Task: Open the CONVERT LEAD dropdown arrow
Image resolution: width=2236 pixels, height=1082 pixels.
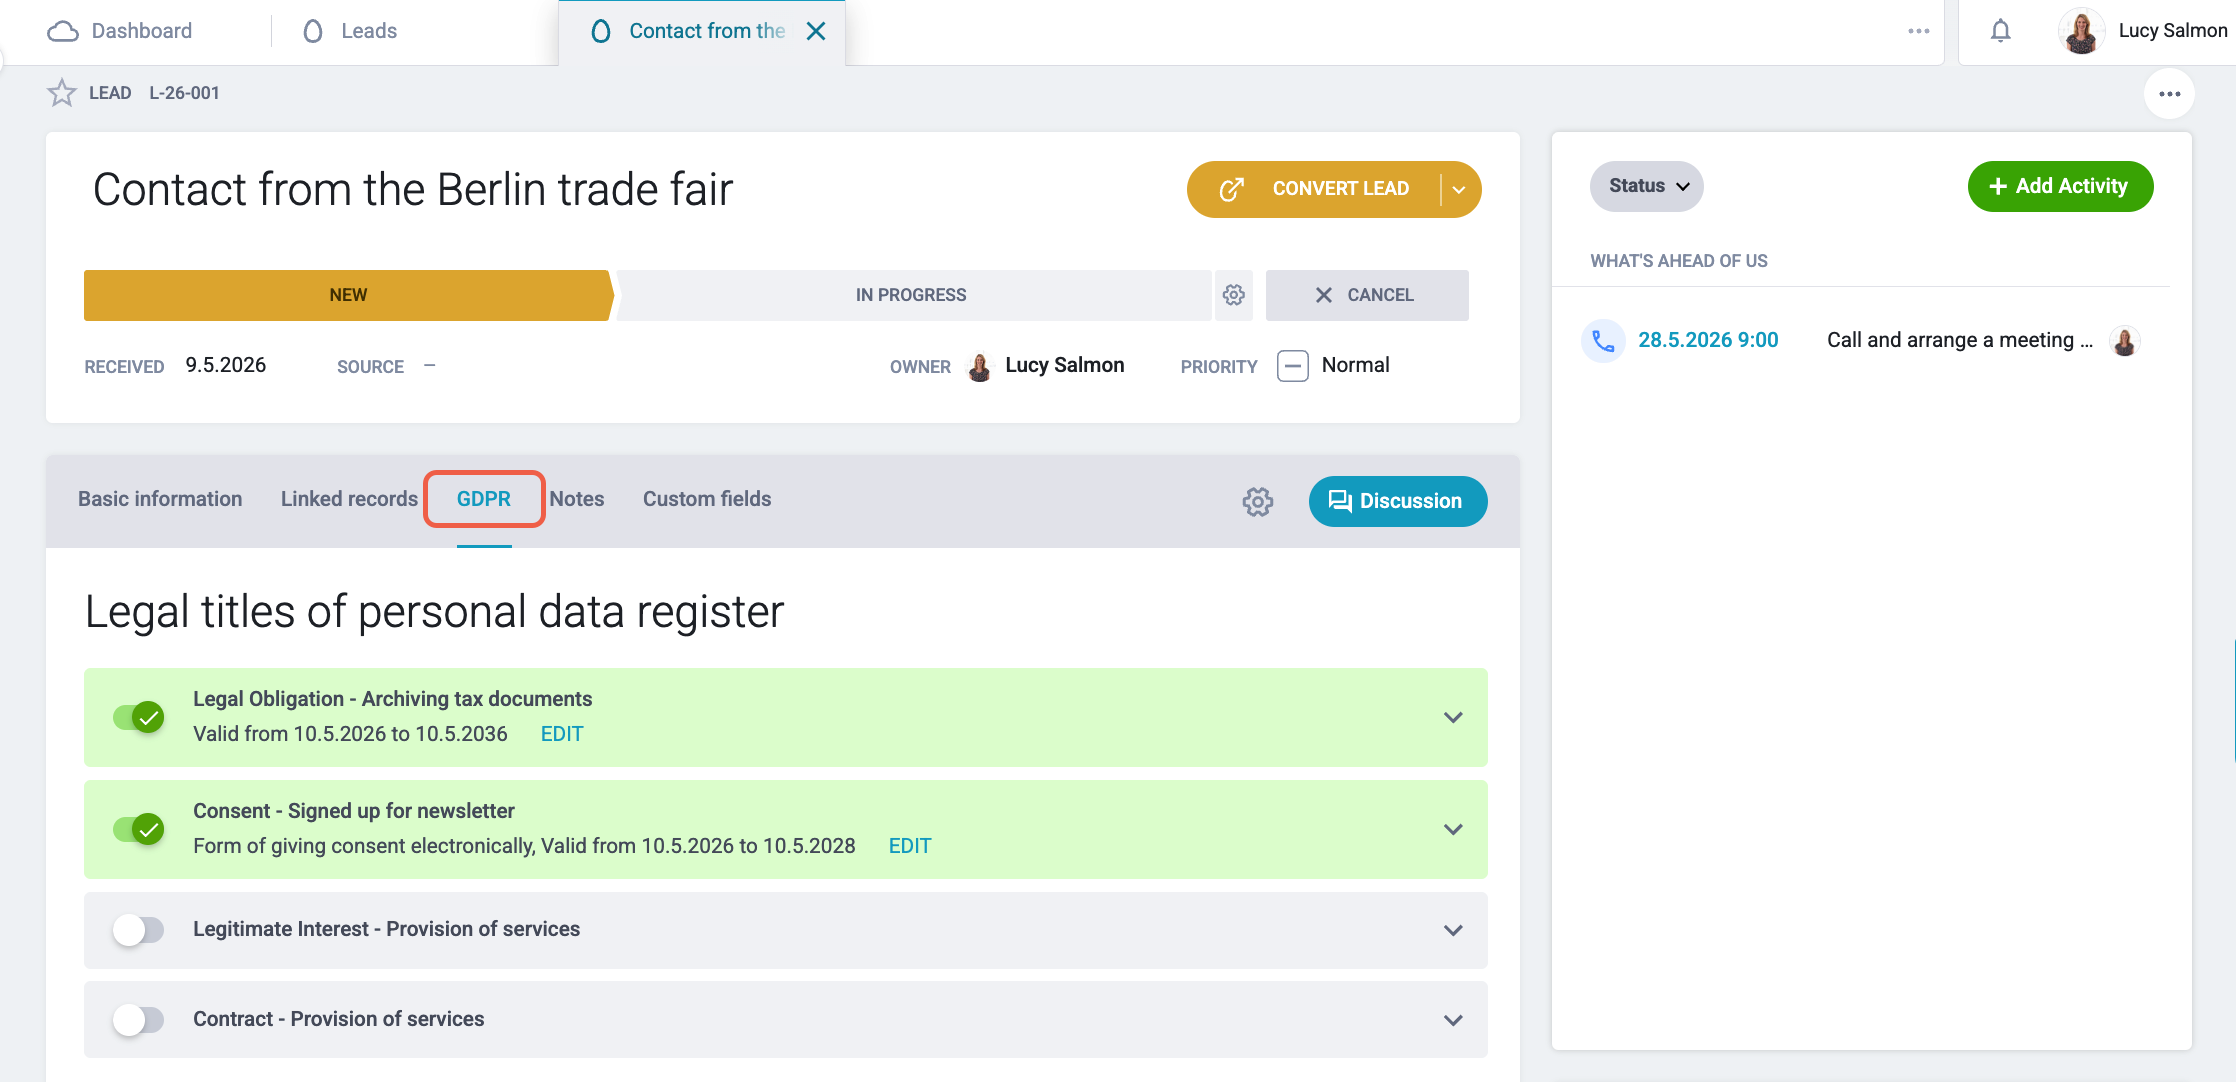Action: coord(1459,189)
